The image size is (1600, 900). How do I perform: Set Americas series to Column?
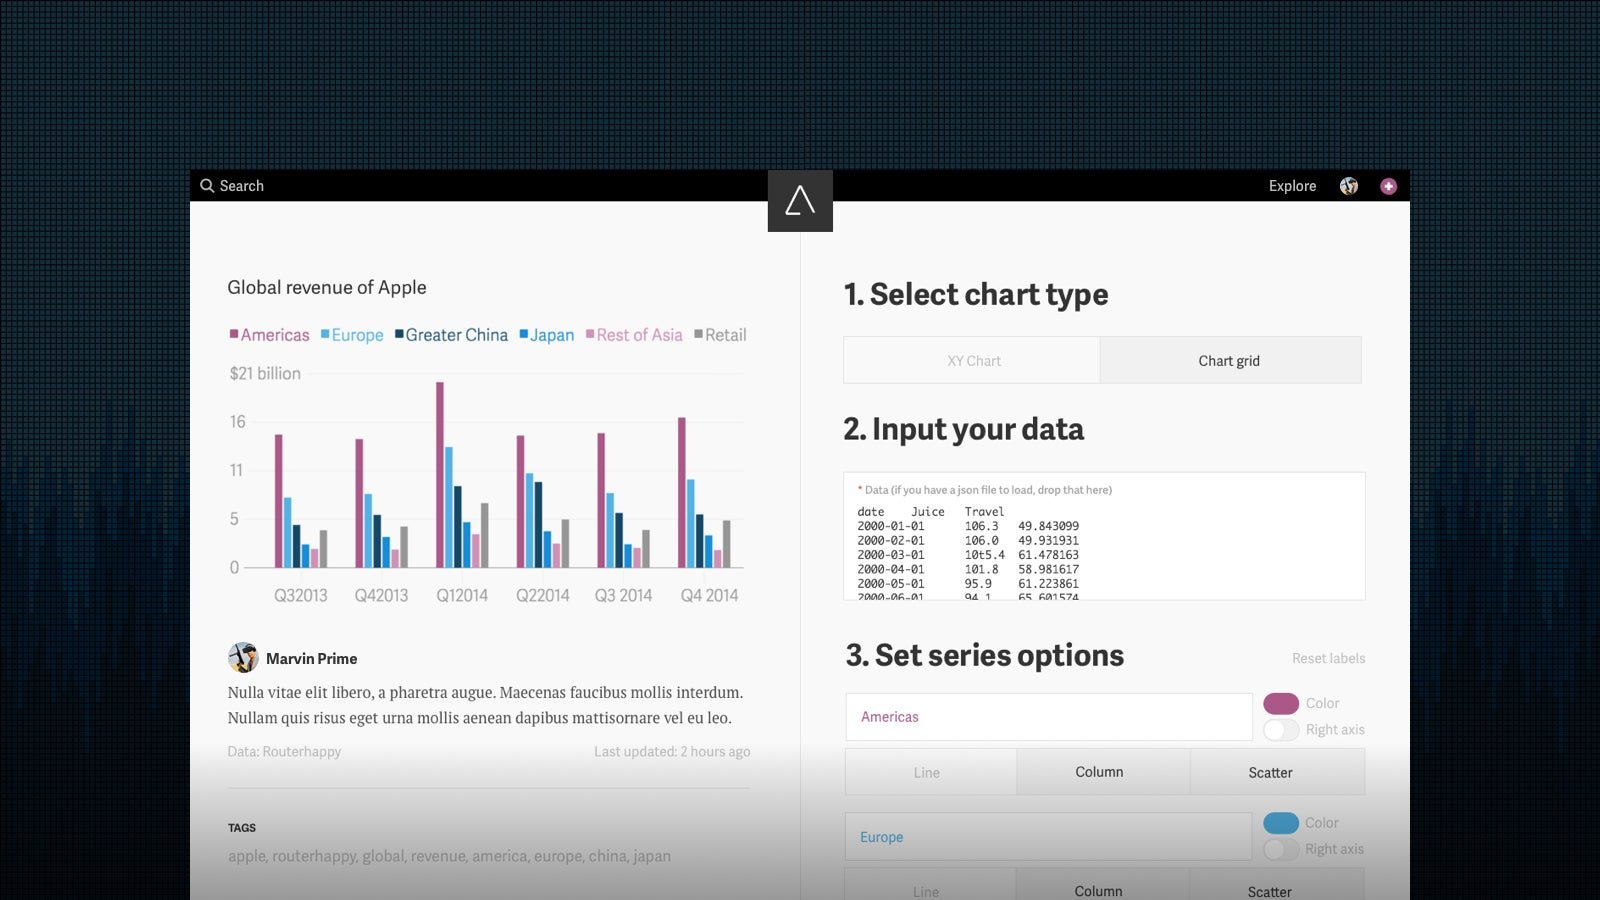coord(1102,772)
